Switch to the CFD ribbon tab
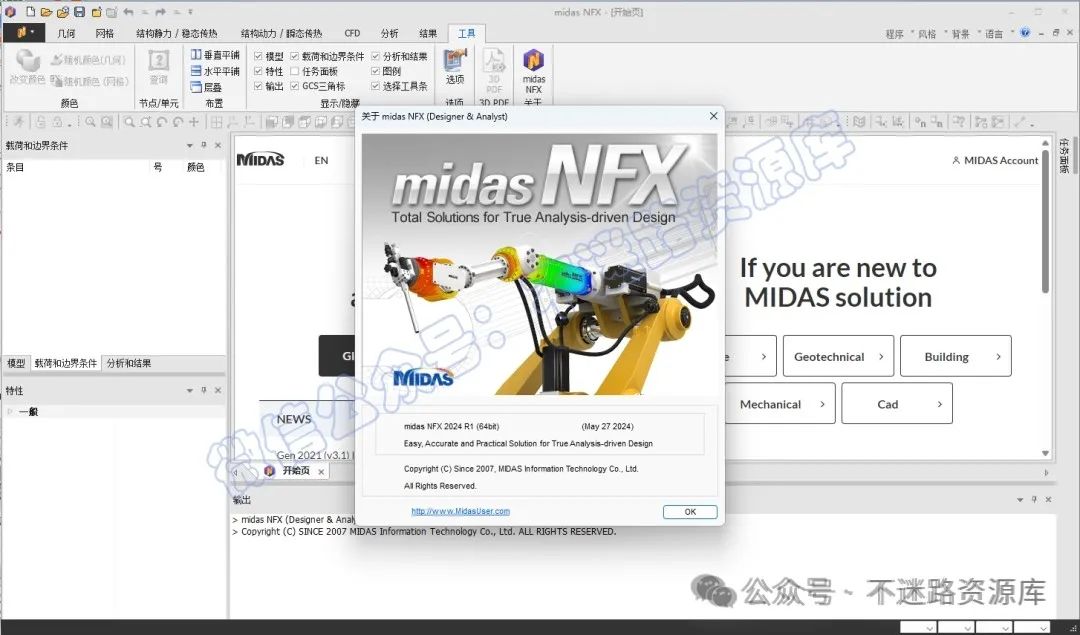The width and height of the screenshot is (1080, 635). click(352, 33)
